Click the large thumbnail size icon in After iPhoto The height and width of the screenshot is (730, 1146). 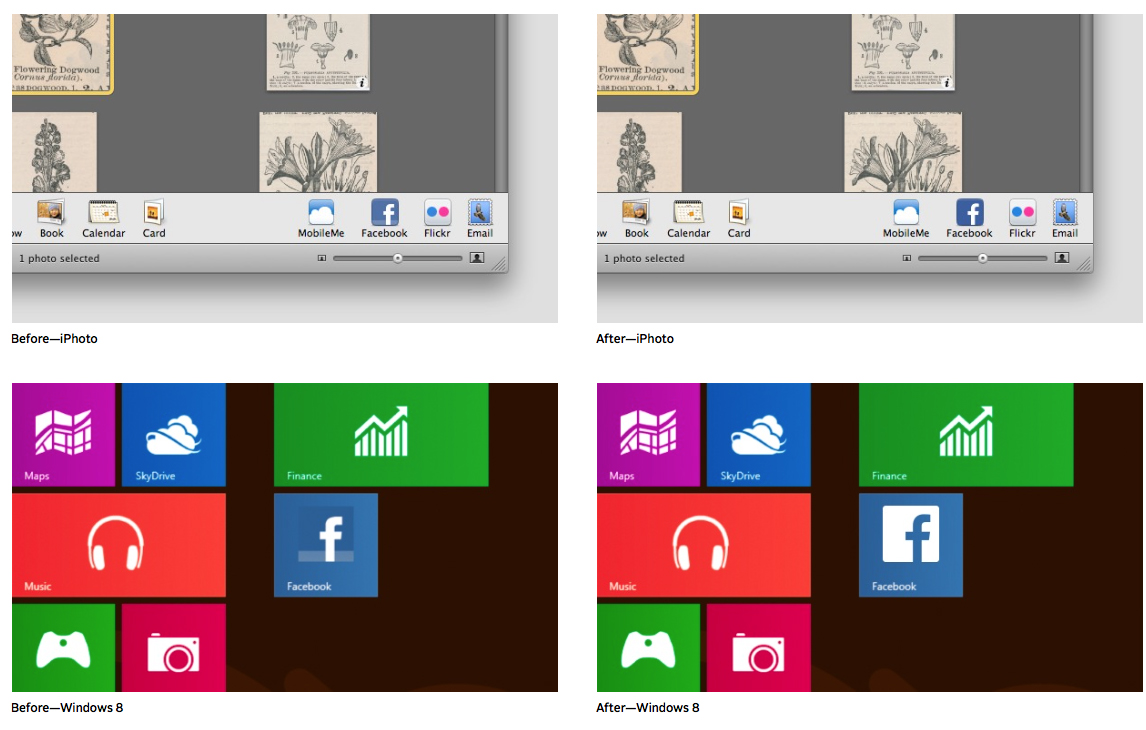1062,258
